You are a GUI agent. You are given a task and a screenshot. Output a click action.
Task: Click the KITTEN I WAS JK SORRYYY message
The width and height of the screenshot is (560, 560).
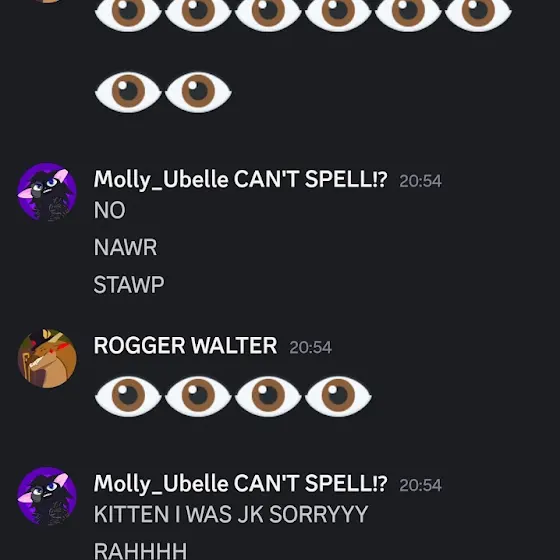[x=231, y=514]
